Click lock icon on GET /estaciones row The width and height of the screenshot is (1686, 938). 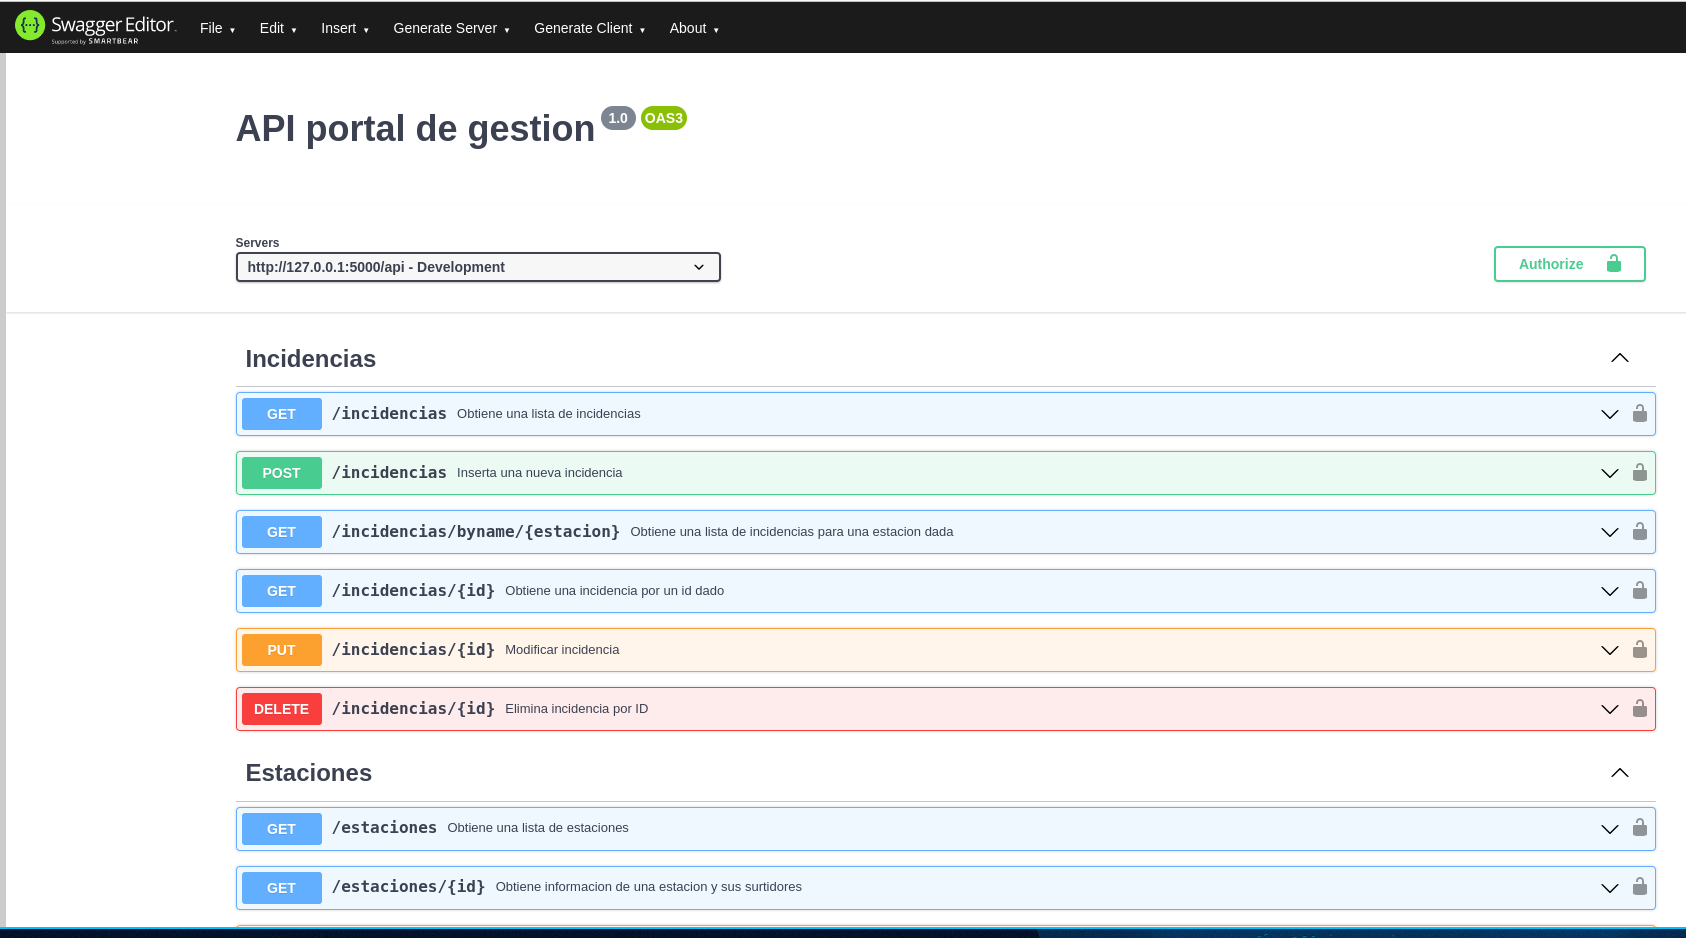pyautogui.click(x=1640, y=827)
